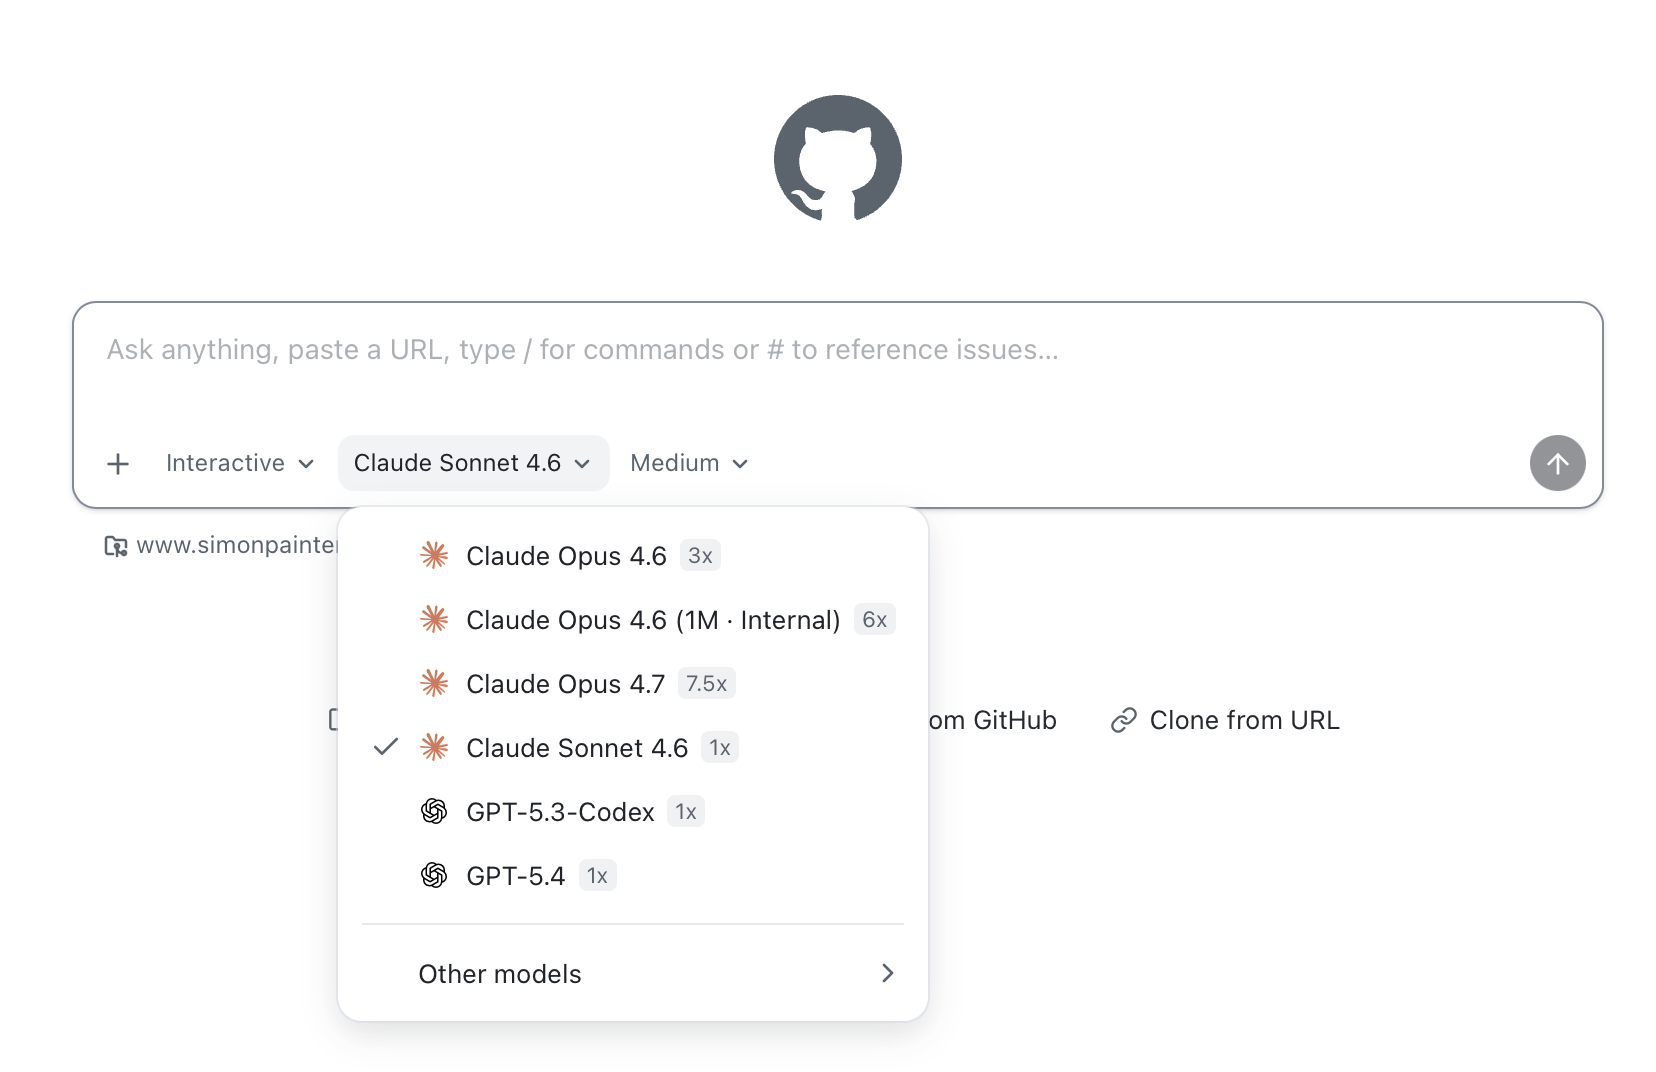
Task: Click the Anthropic star icon for Claude Opus 4.6 3x
Action: tap(434, 555)
